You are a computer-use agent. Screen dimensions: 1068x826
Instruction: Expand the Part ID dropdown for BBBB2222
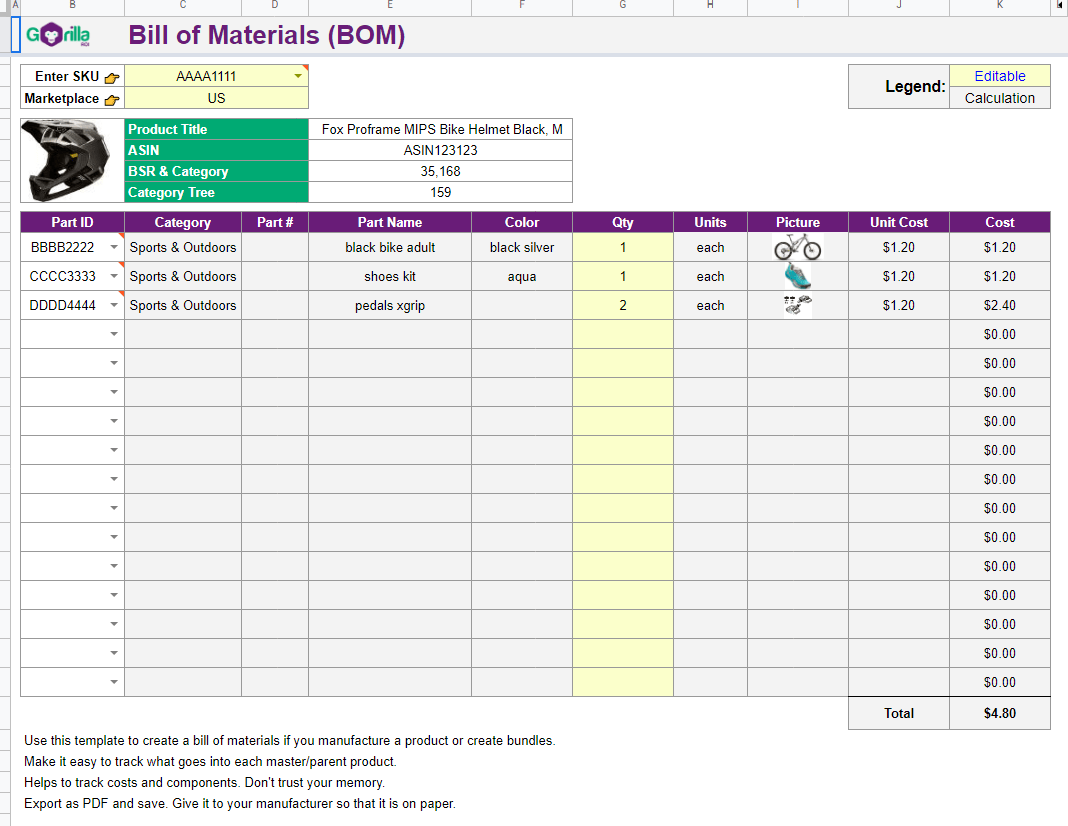click(114, 246)
